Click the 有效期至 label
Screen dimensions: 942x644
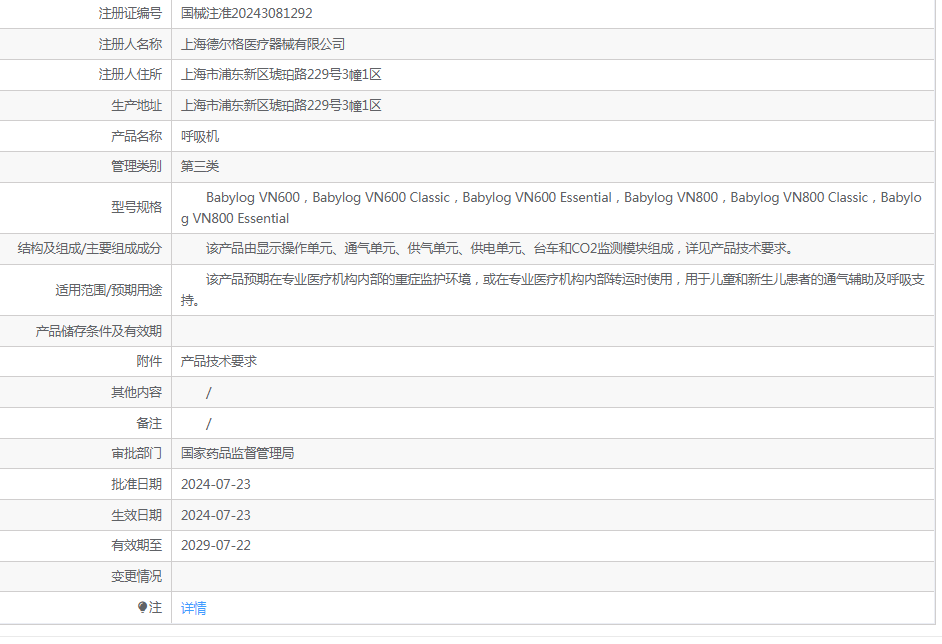pos(136,545)
